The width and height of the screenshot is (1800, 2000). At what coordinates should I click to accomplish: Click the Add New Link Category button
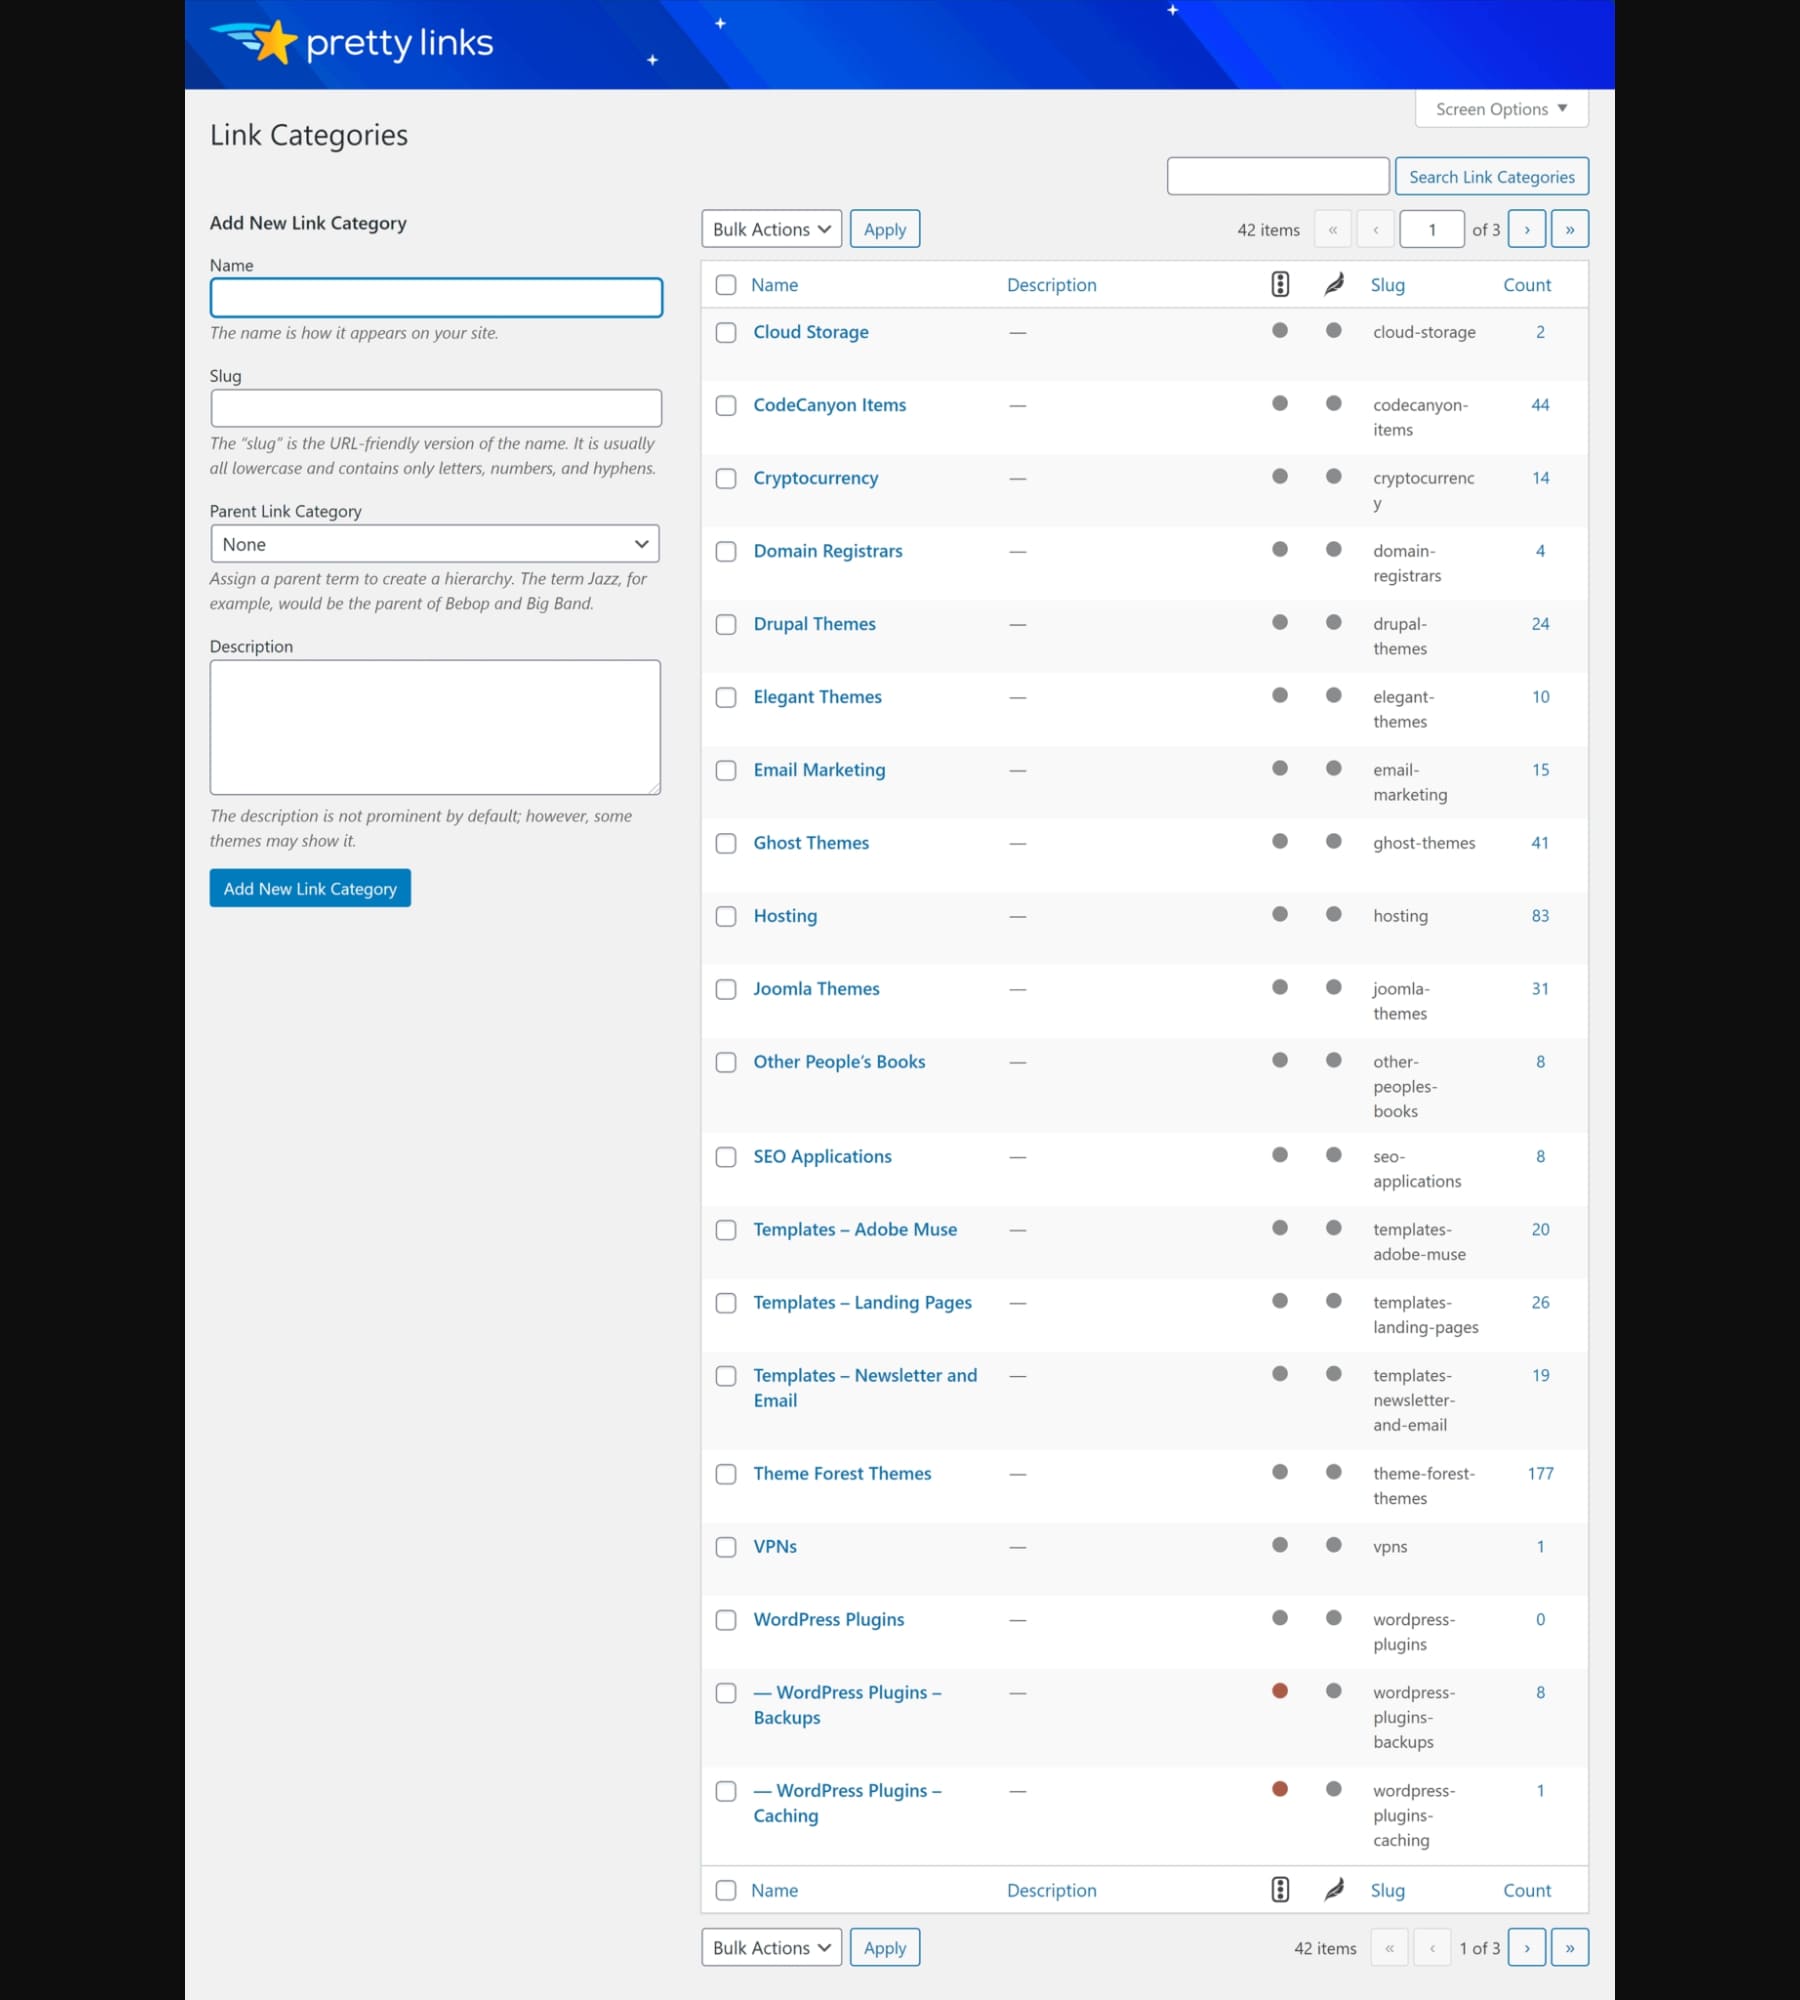[x=309, y=888]
